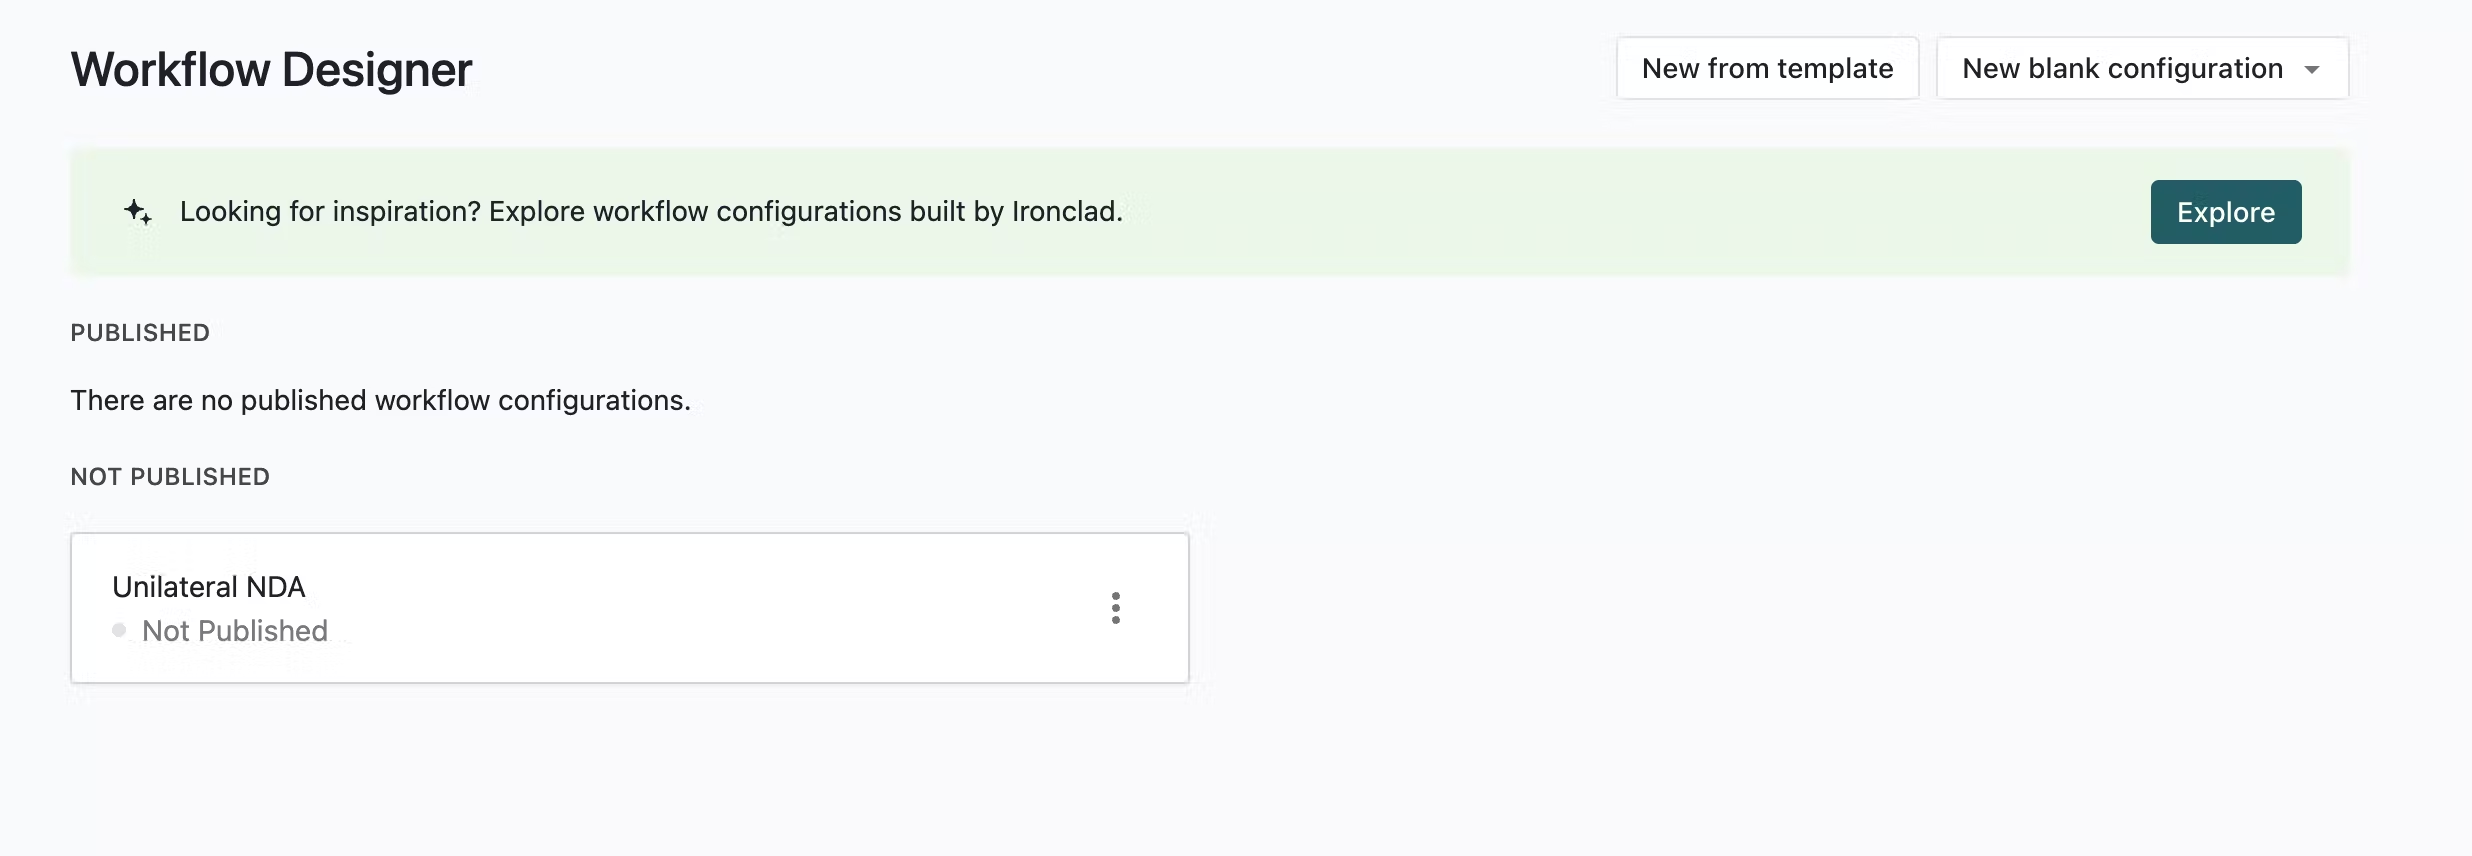Select the PUBLISHED section heading
This screenshot has width=2472, height=856.
click(140, 333)
